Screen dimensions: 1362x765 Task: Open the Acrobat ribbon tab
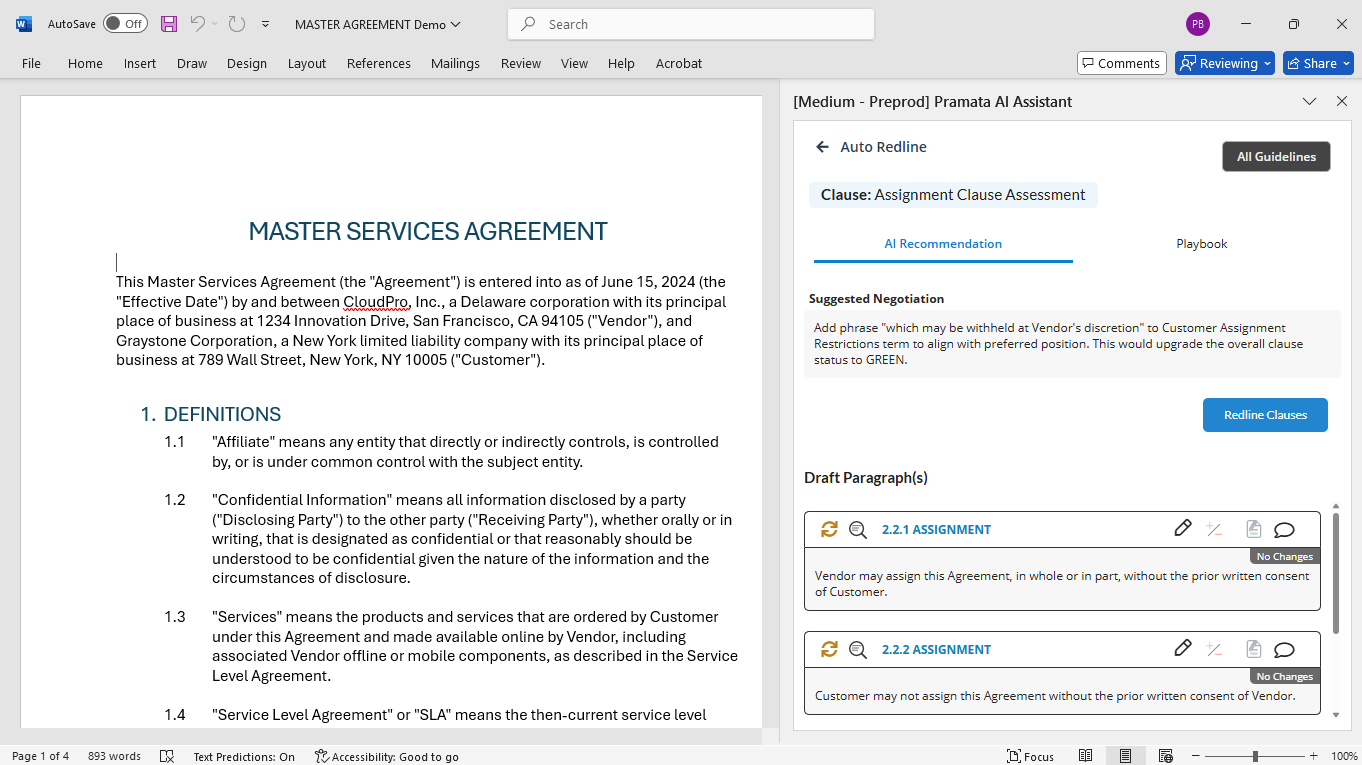[679, 63]
